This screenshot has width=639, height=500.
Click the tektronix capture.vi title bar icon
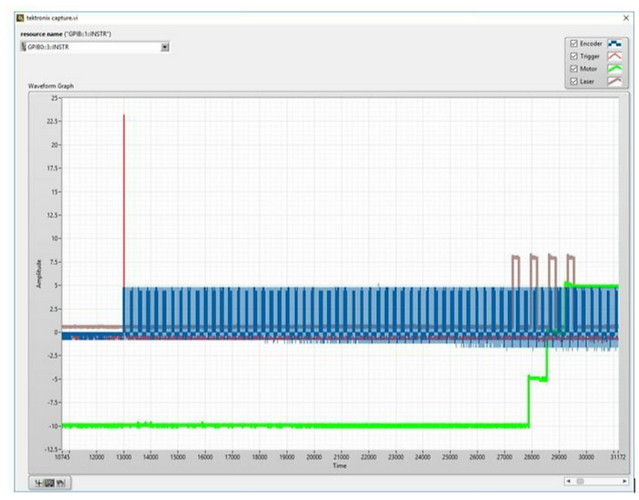pyautogui.click(x=20, y=18)
